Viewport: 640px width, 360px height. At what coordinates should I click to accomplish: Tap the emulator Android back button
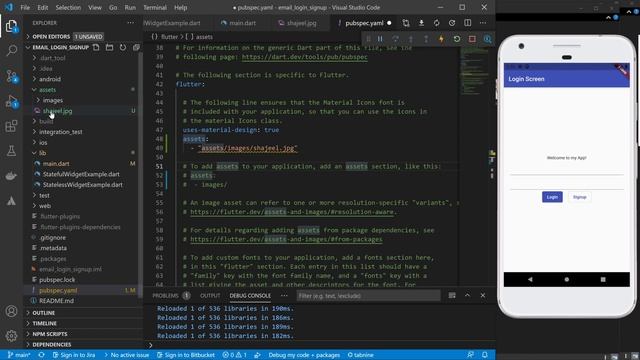530,280
